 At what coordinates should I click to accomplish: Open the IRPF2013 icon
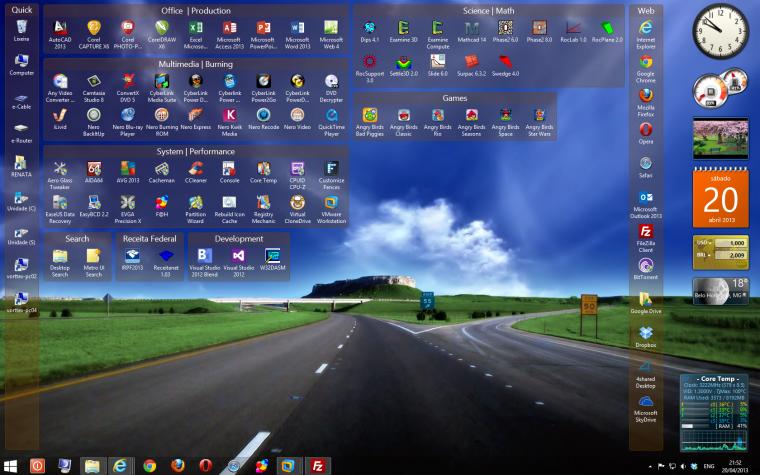click(x=132, y=259)
